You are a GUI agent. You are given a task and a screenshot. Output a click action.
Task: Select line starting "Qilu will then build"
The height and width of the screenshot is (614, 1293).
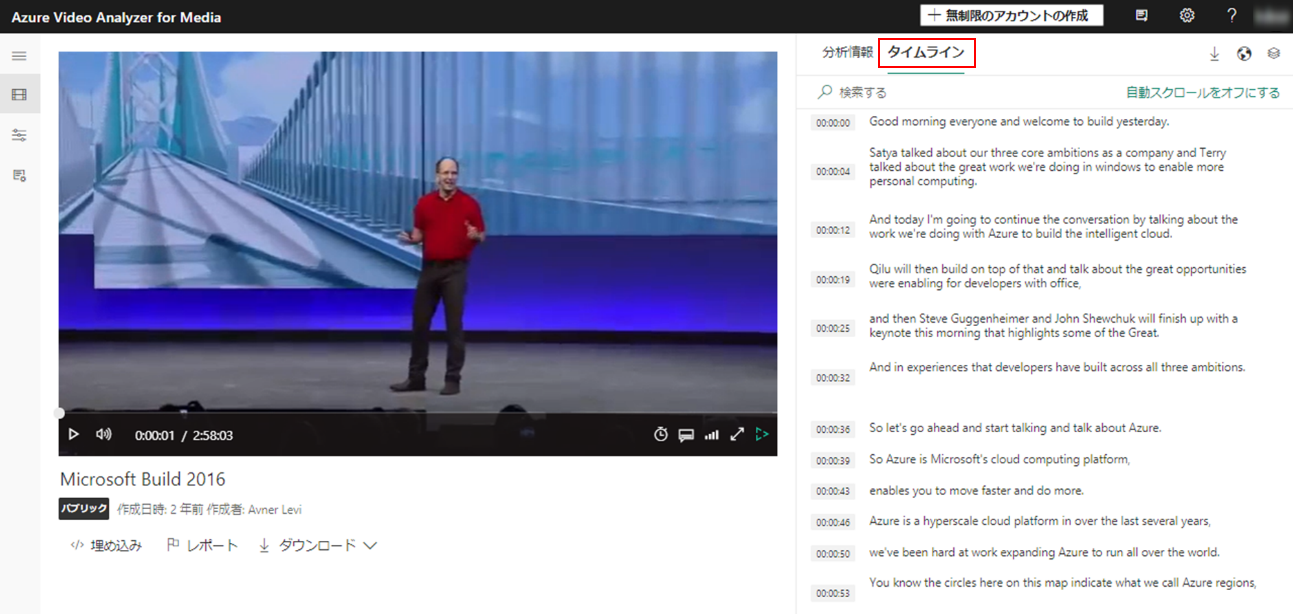(x=1058, y=276)
